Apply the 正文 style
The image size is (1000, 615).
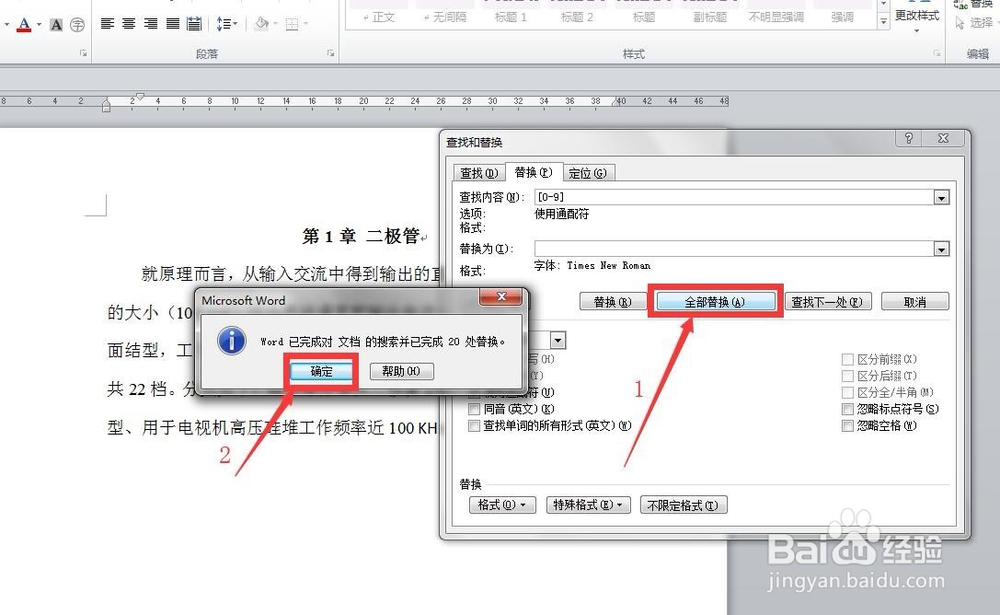click(380, 17)
